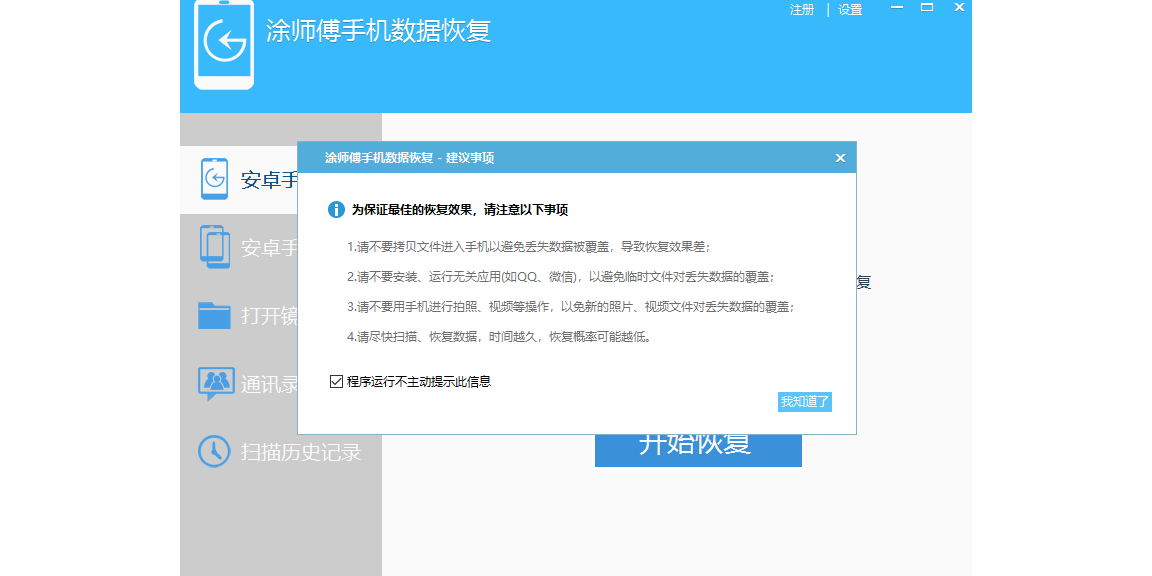This screenshot has width=1152, height=576.
Task: Close the 建议事项 dialog with X
Action: tap(840, 158)
